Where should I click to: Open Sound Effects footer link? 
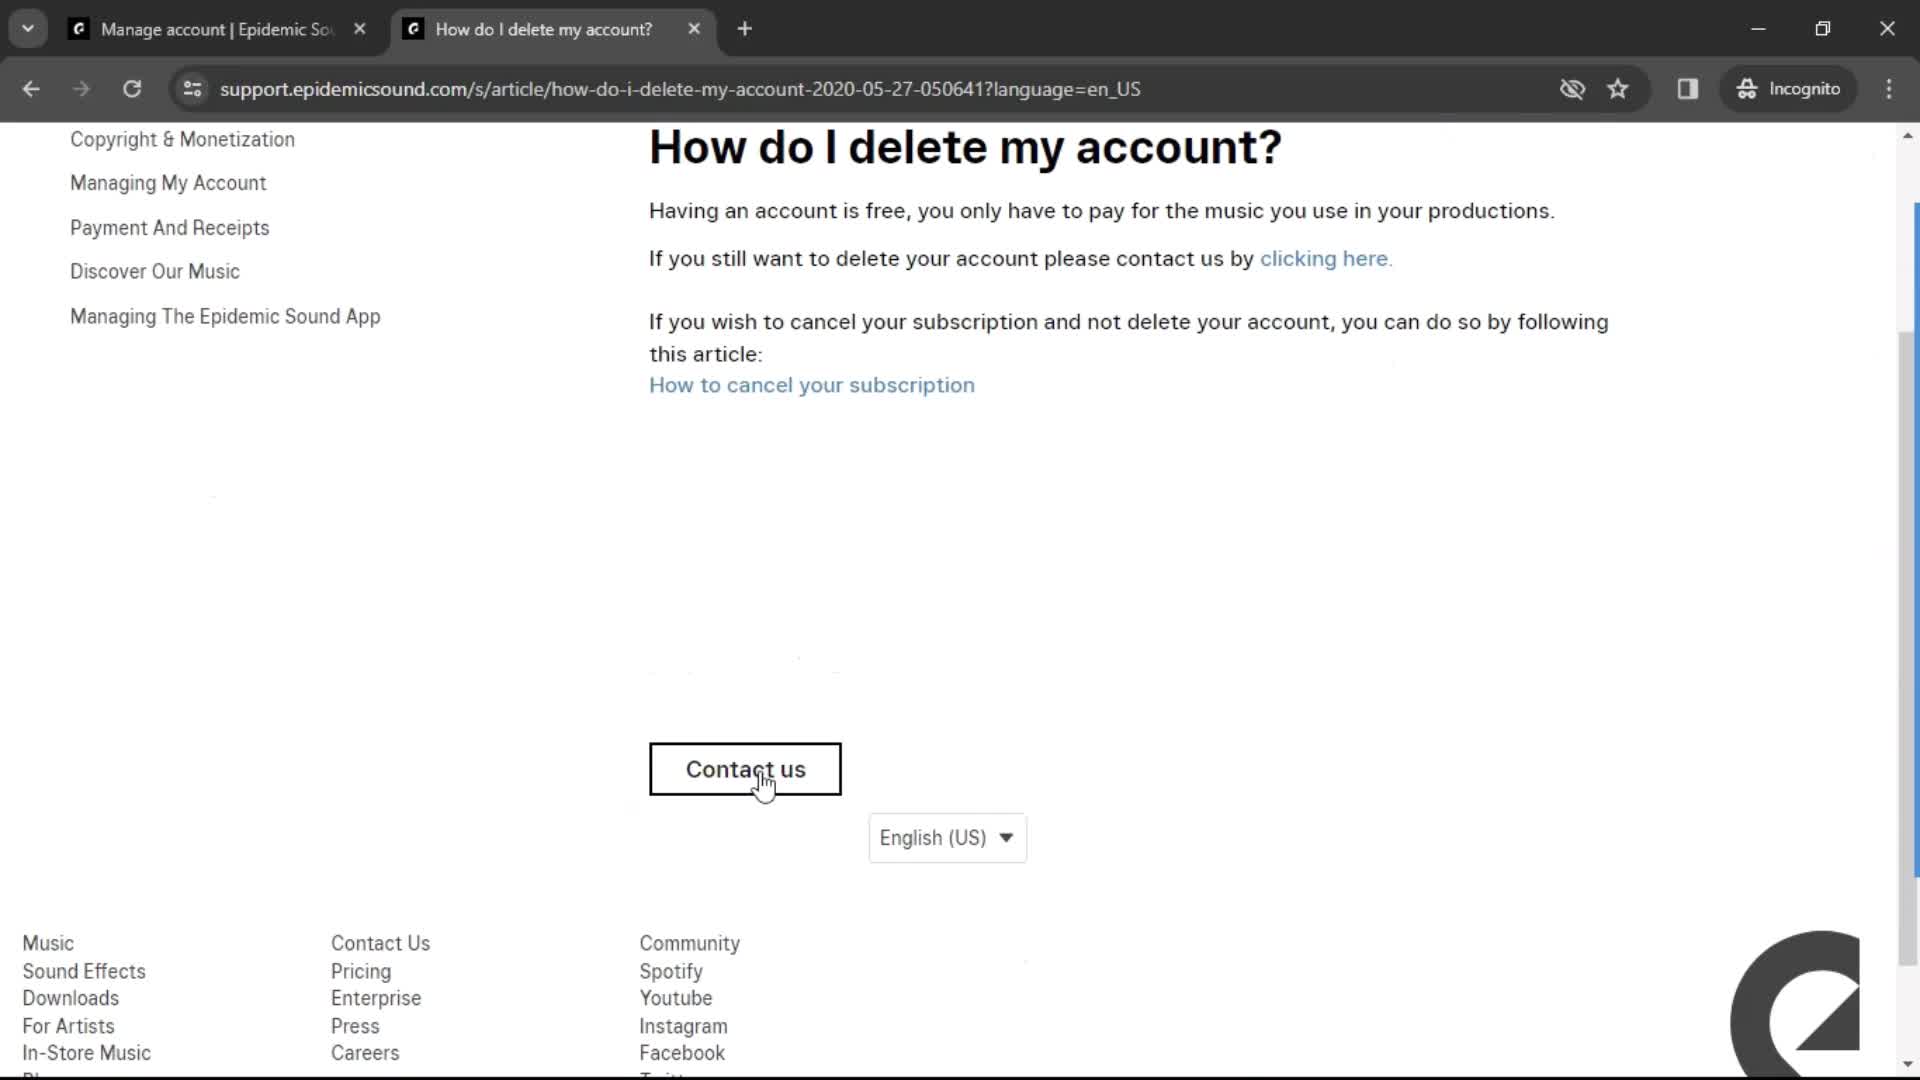coord(84,971)
